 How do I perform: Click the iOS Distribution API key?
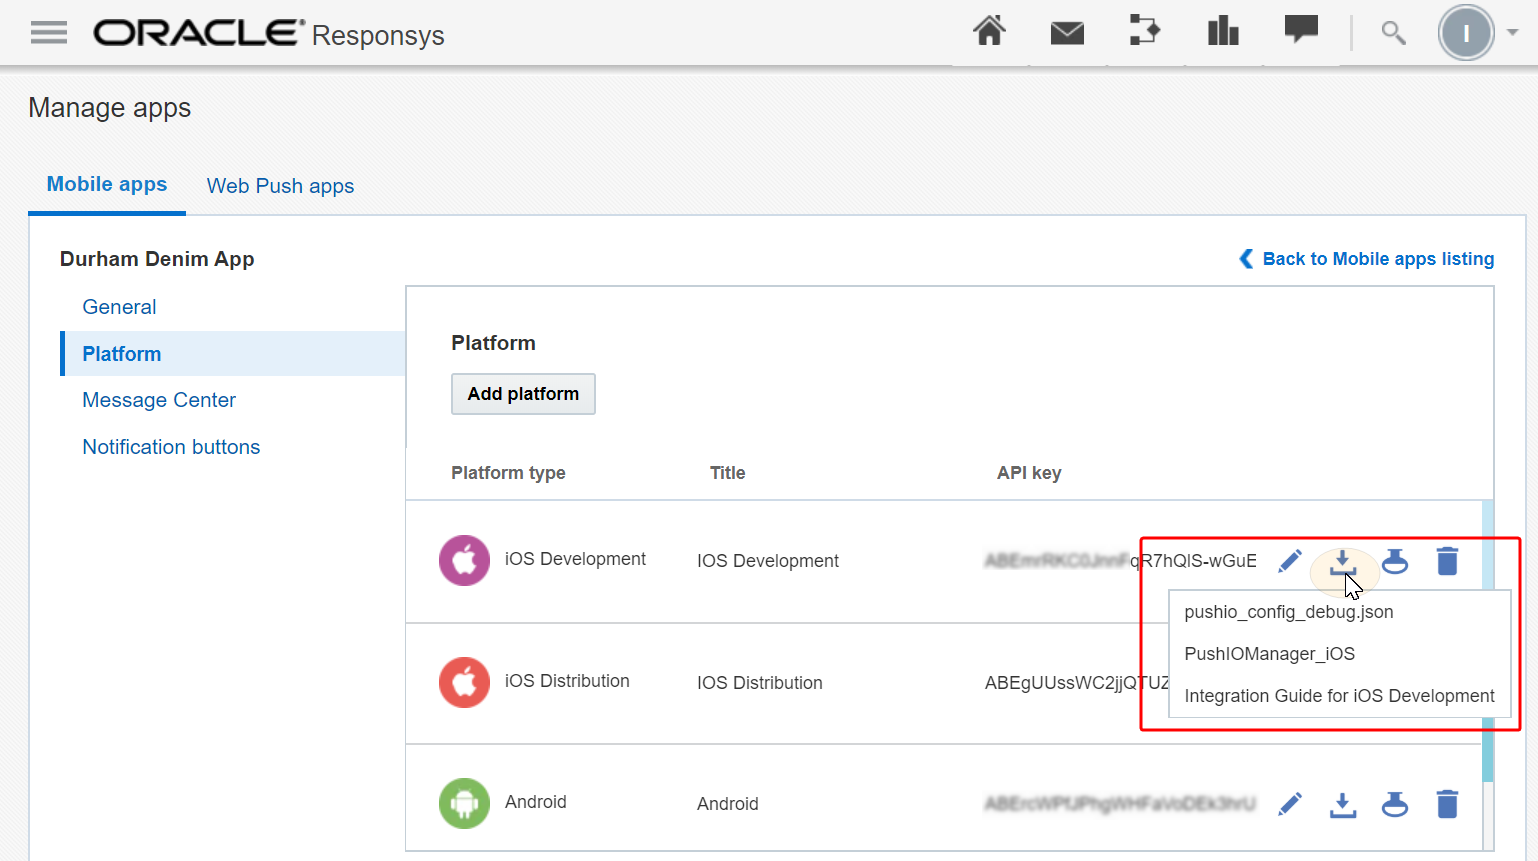(x=1077, y=683)
